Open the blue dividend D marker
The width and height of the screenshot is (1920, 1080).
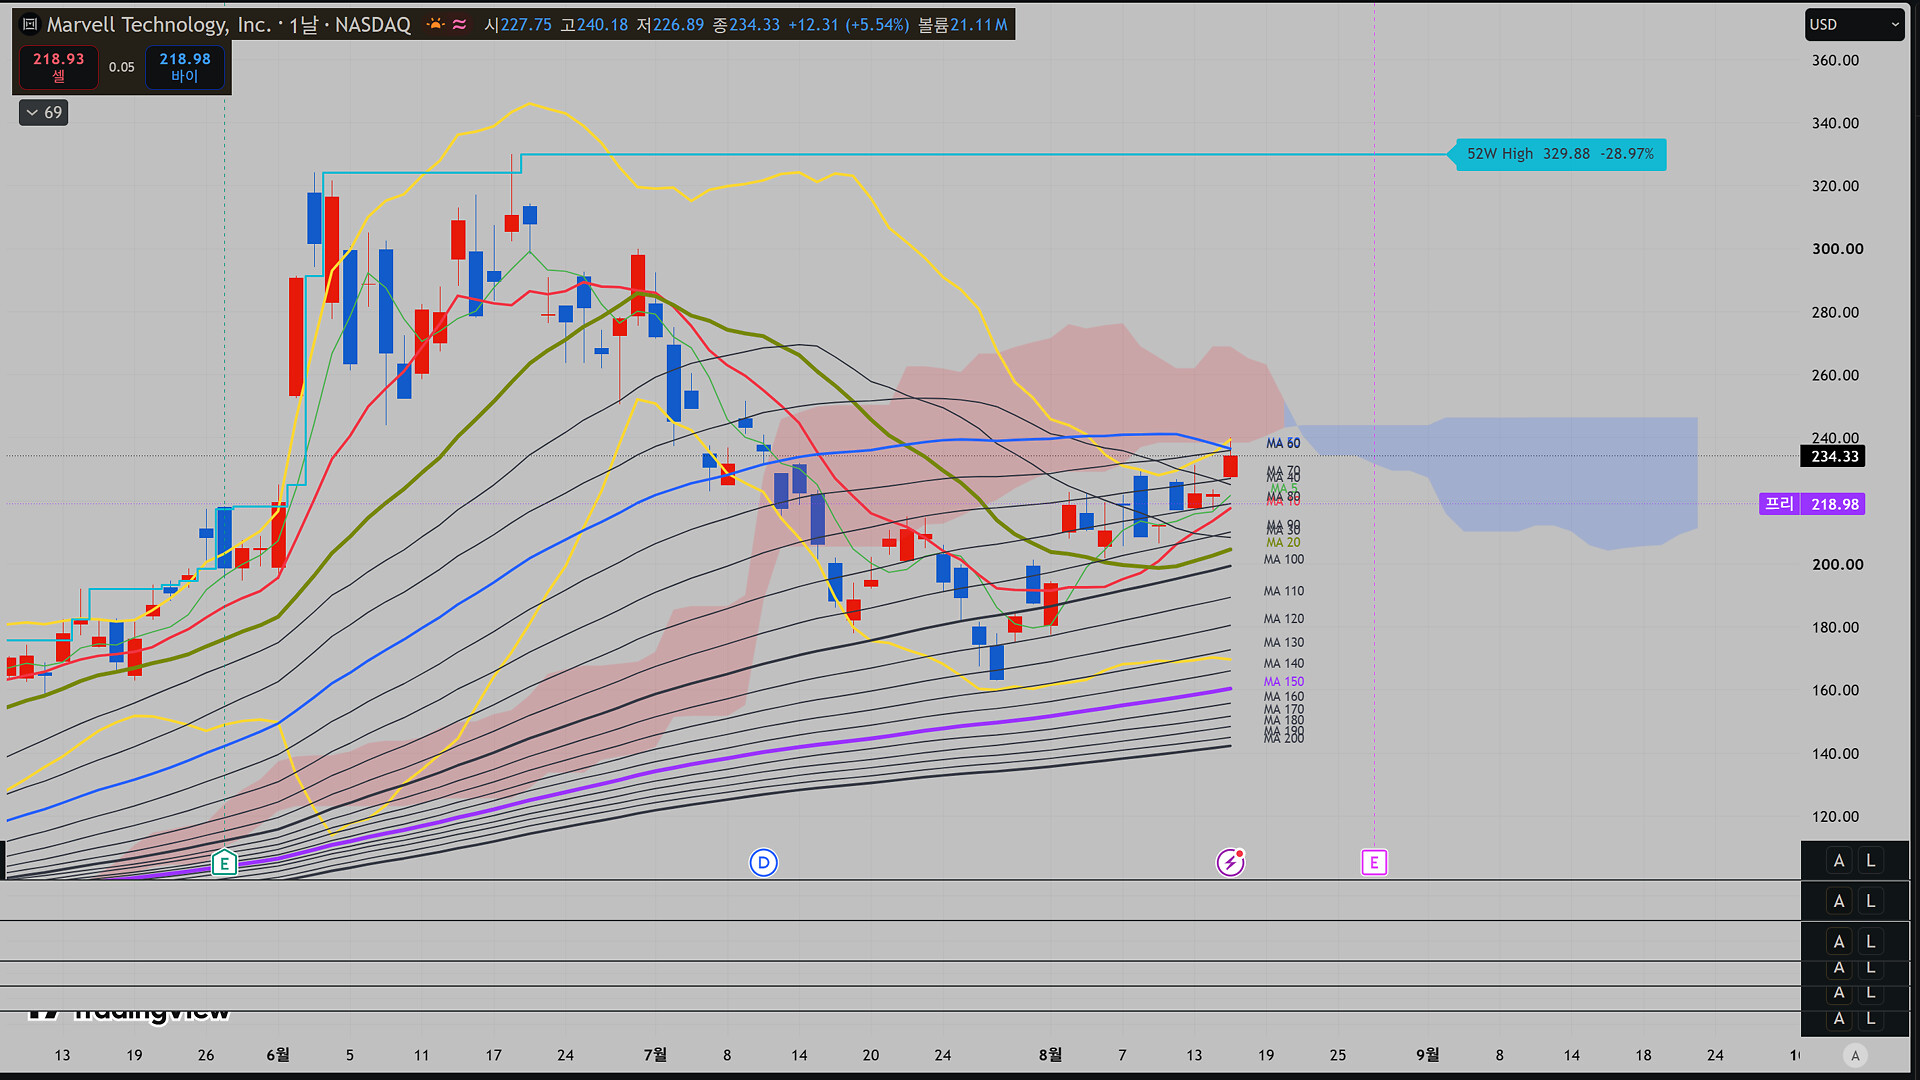click(763, 862)
